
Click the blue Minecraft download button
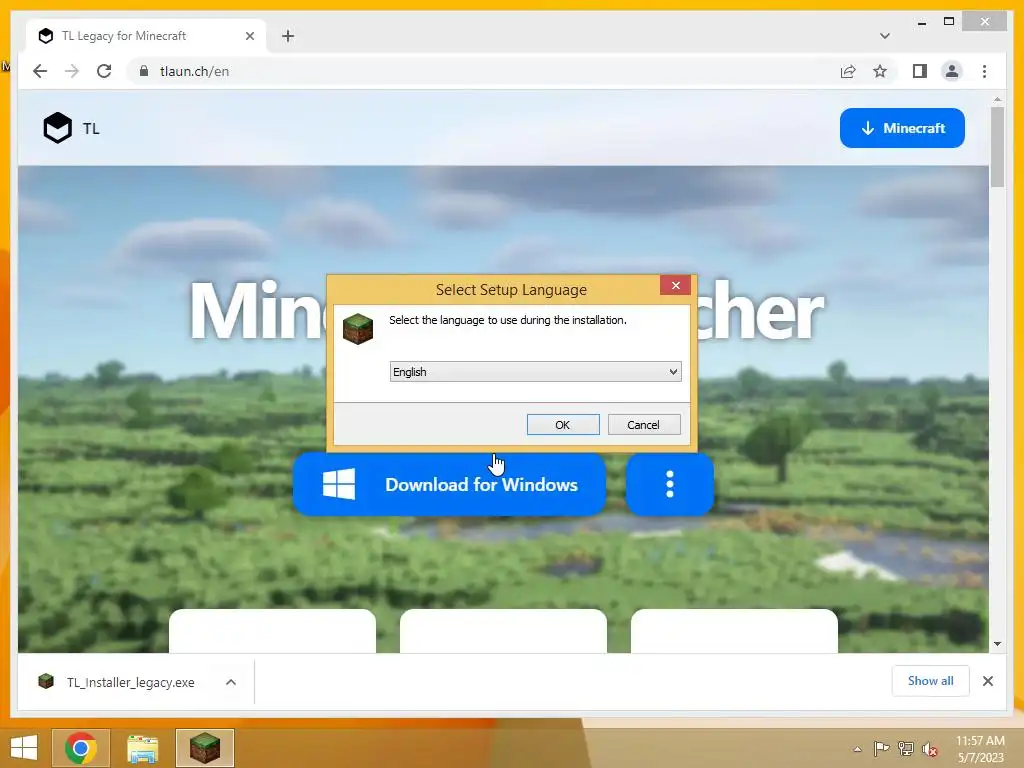[902, 128]
